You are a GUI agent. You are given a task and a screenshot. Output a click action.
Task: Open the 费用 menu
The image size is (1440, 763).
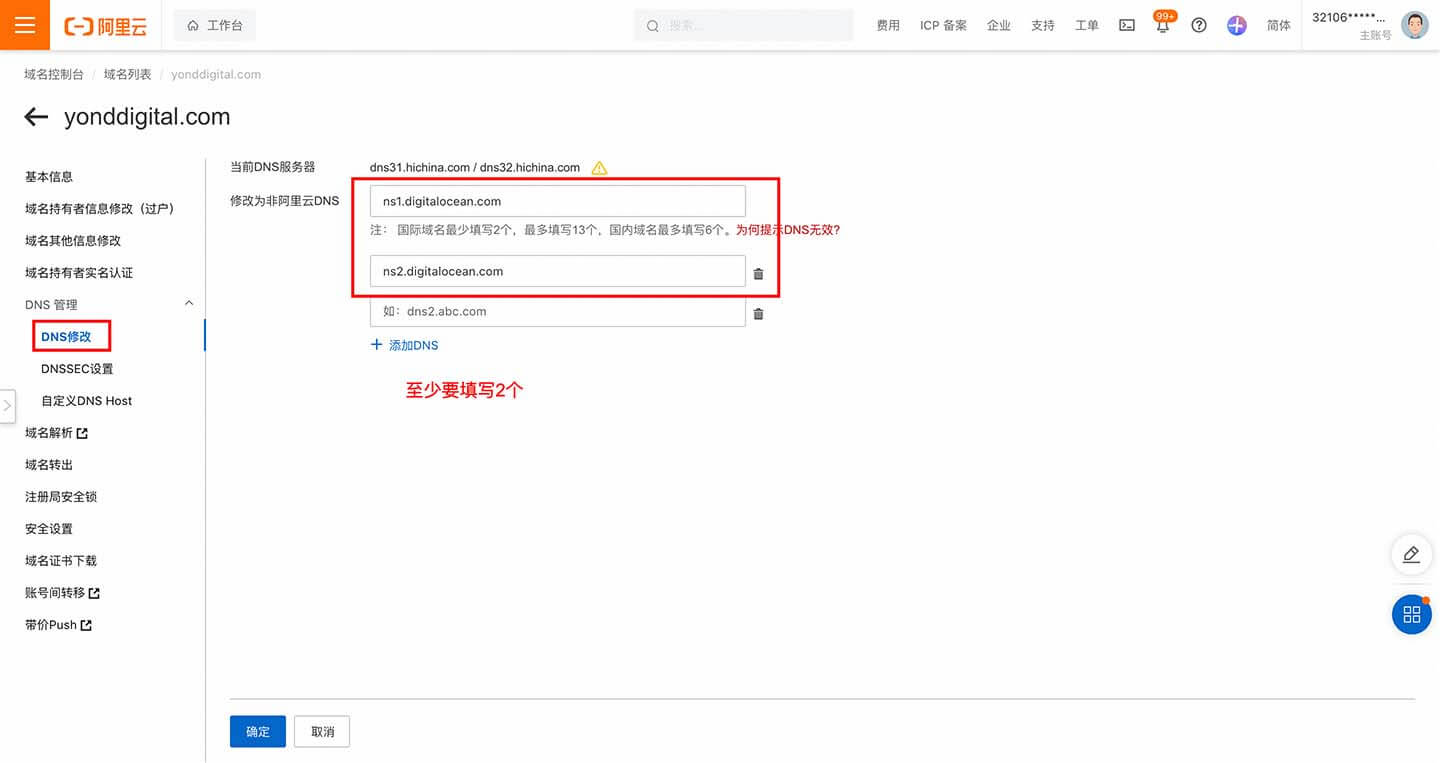pyautogui.click(x=888, y=25)
